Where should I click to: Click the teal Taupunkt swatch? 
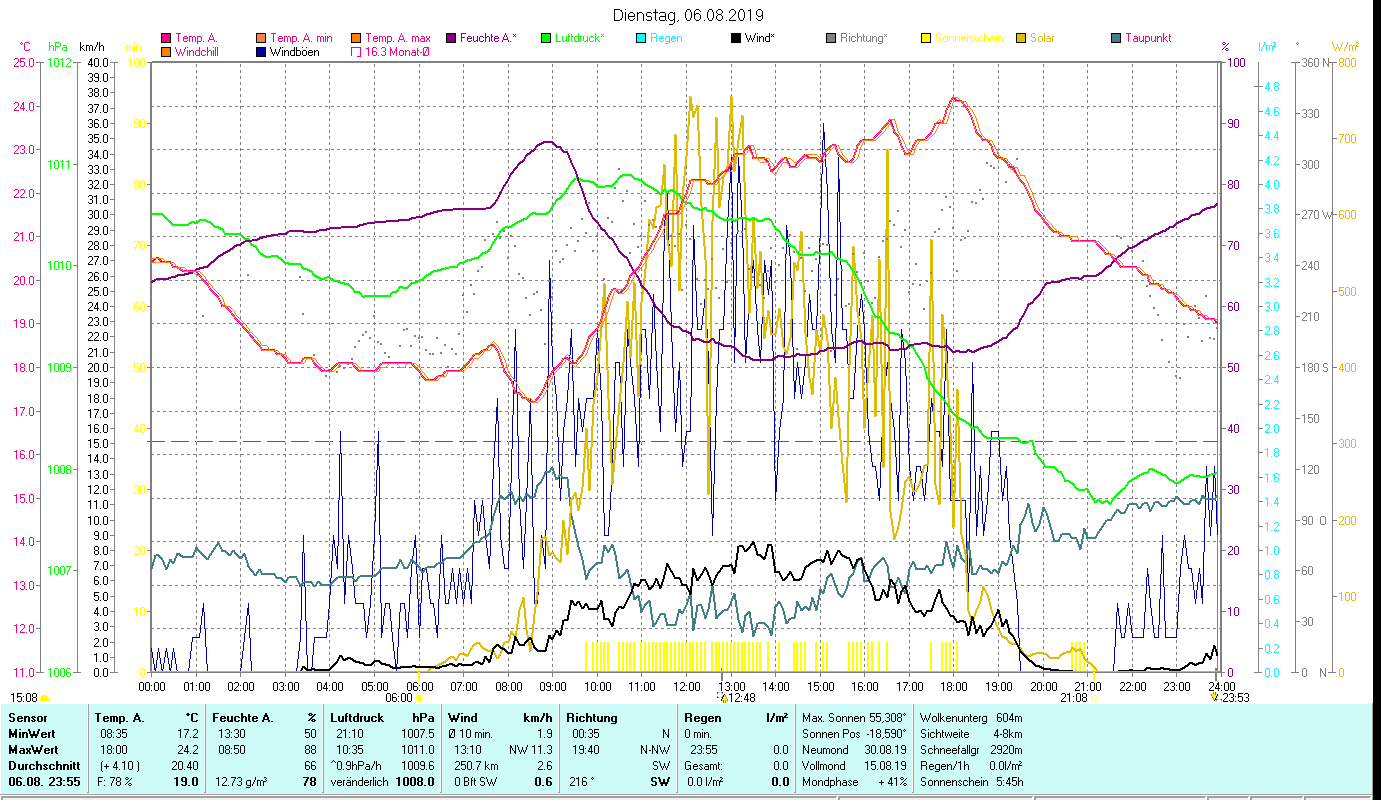(1116, 39)
